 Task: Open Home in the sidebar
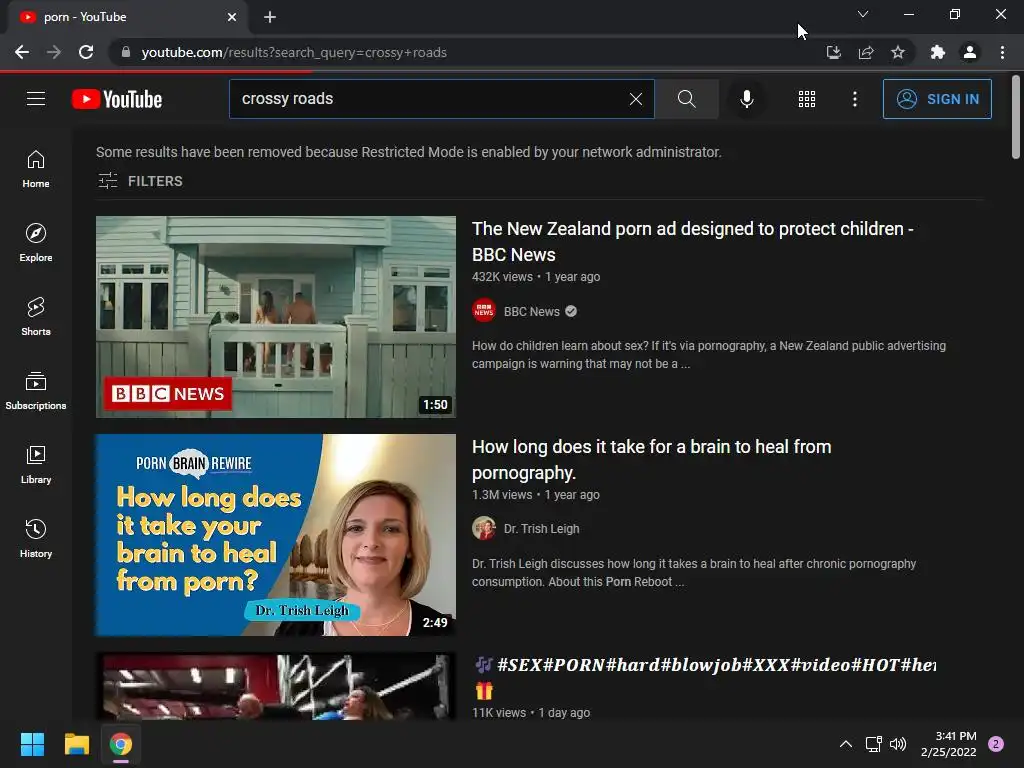tap(36, 169)
